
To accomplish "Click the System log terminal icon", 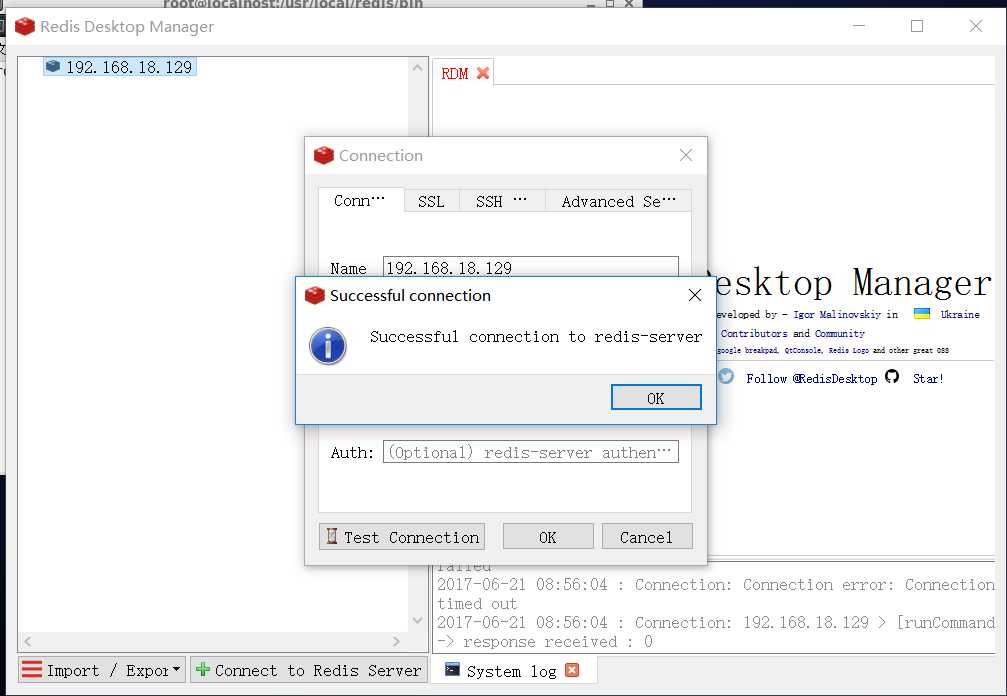I will coord(452,670).
